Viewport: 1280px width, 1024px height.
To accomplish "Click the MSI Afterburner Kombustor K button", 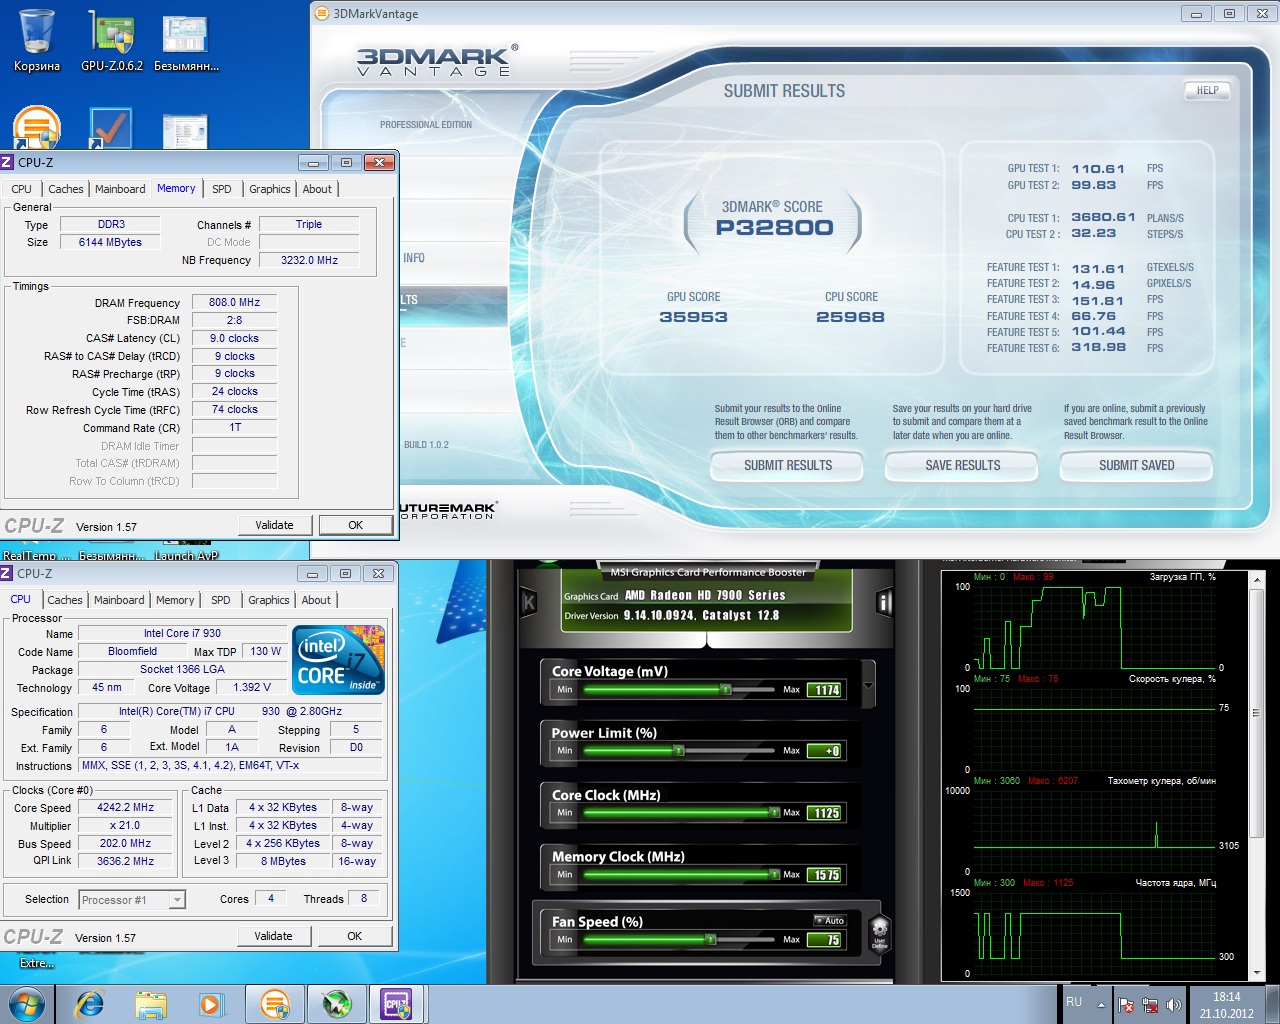I will 529,601.
